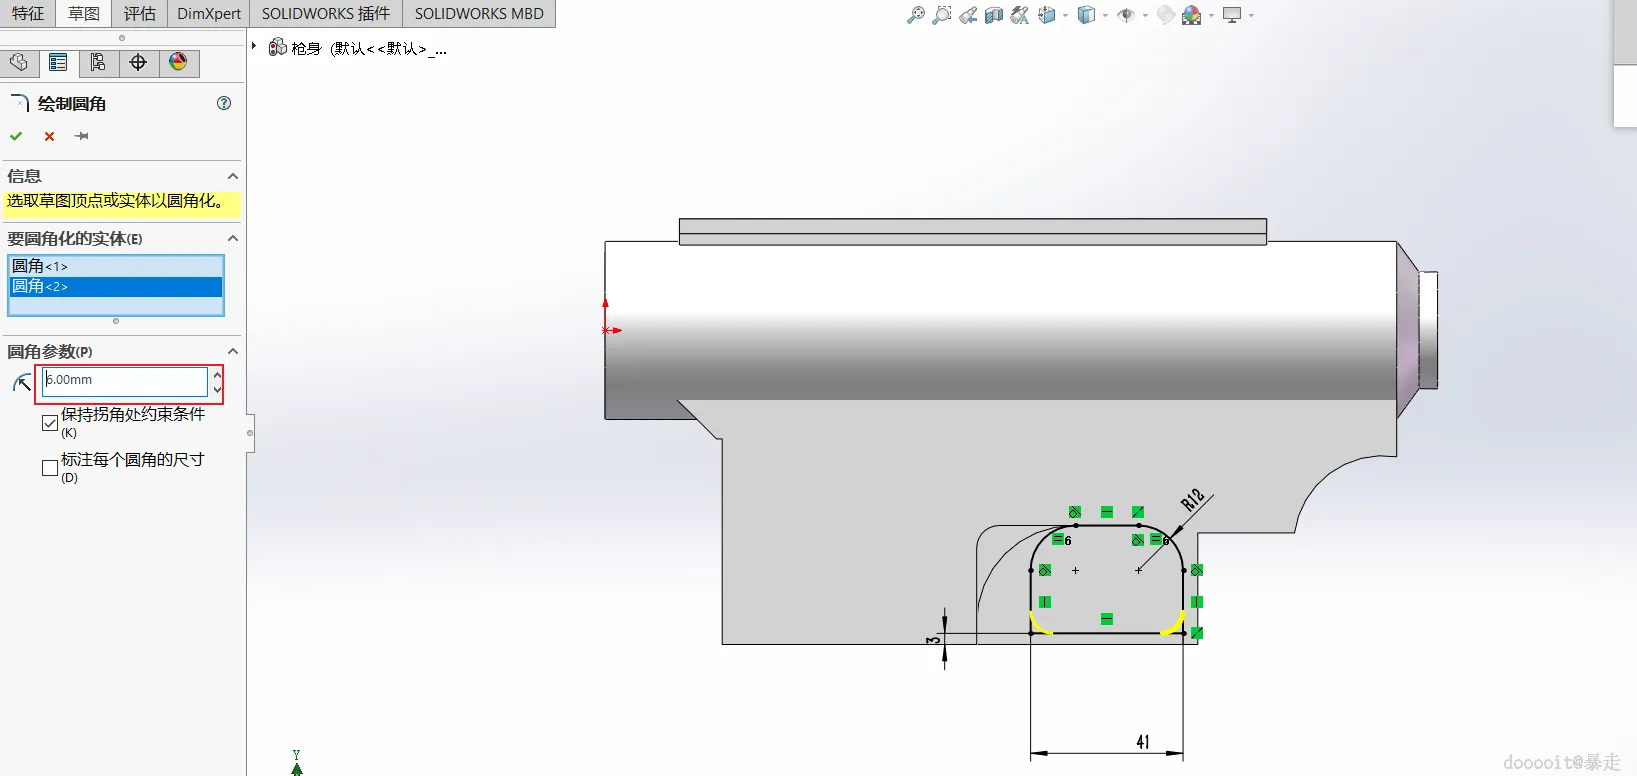Open the DimXpertManager crosshair tab icon
The width and height of the screenshot is (1637, 776).
click(138, 63)
